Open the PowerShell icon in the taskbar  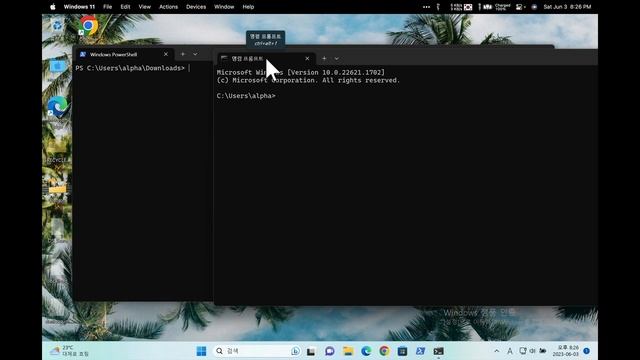point(420,351)
